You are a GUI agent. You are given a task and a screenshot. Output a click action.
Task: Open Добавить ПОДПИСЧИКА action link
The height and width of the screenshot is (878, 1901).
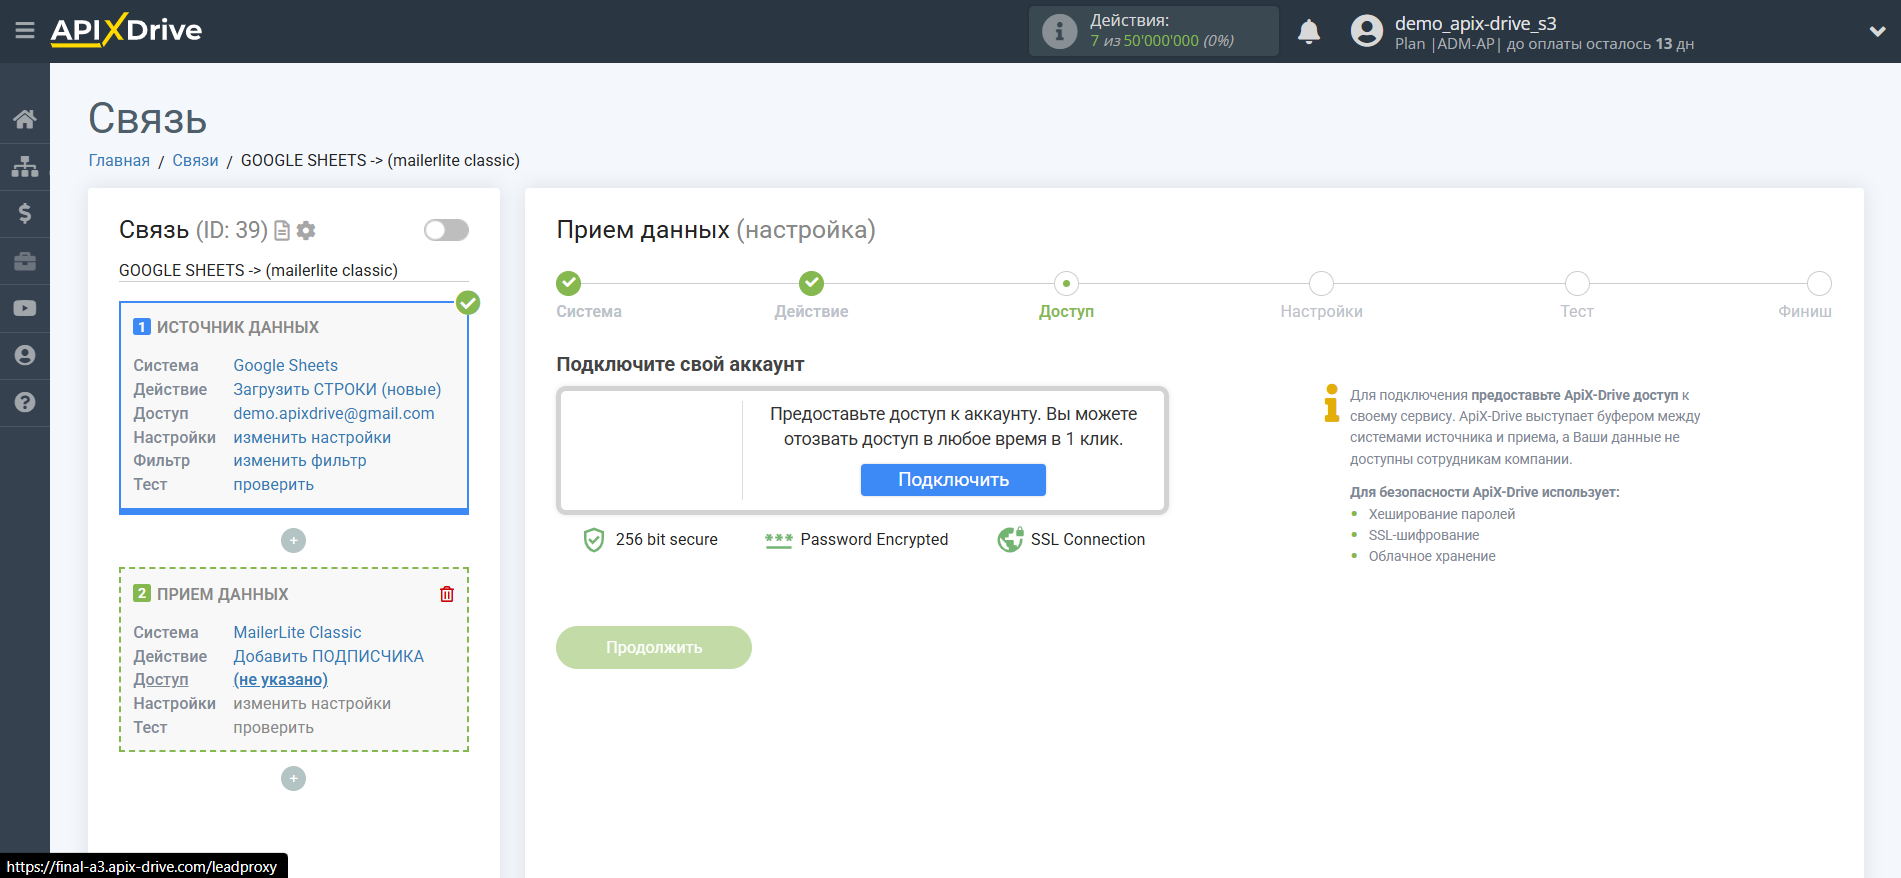[x=328, y=657]
